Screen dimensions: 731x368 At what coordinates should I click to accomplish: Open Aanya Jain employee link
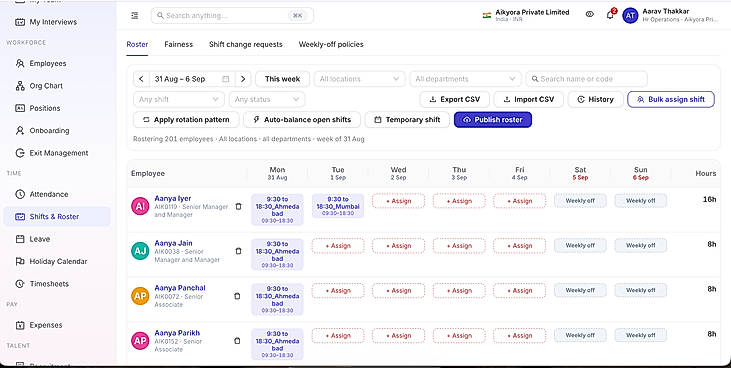click(x=173, y=243)
